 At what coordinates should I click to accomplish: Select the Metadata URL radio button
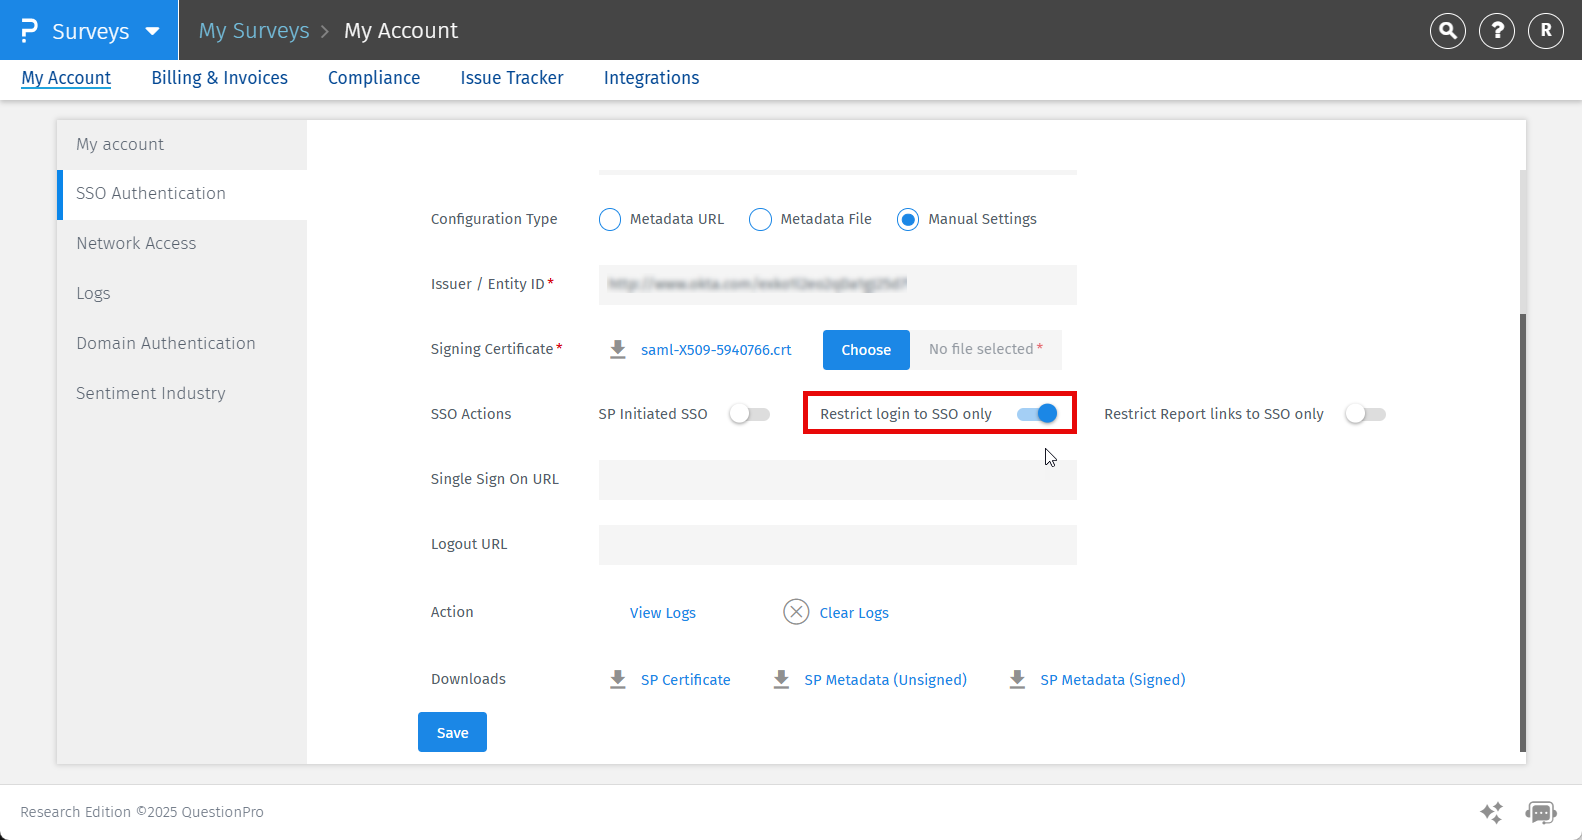click(x=610, y=219)
